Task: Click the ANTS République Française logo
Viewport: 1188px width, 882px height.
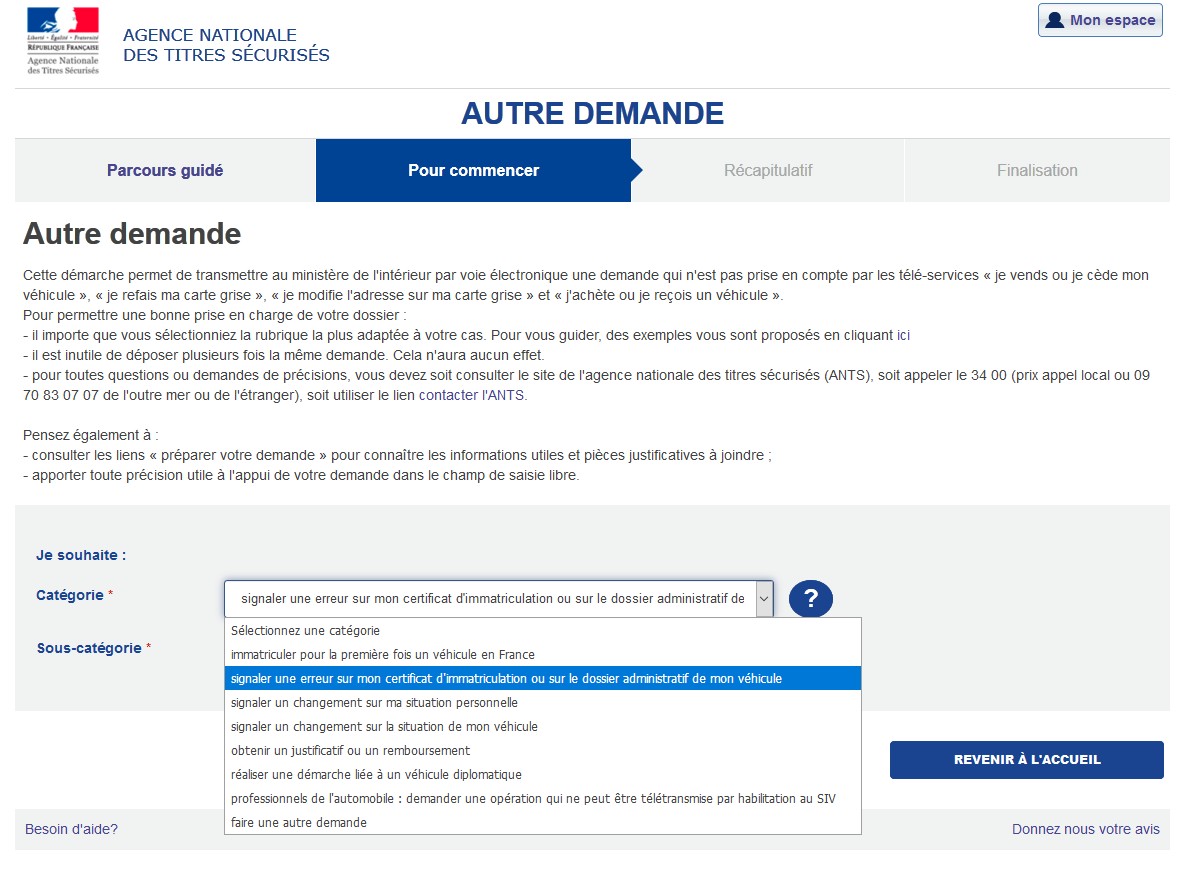Action: (x=63, y=41)
